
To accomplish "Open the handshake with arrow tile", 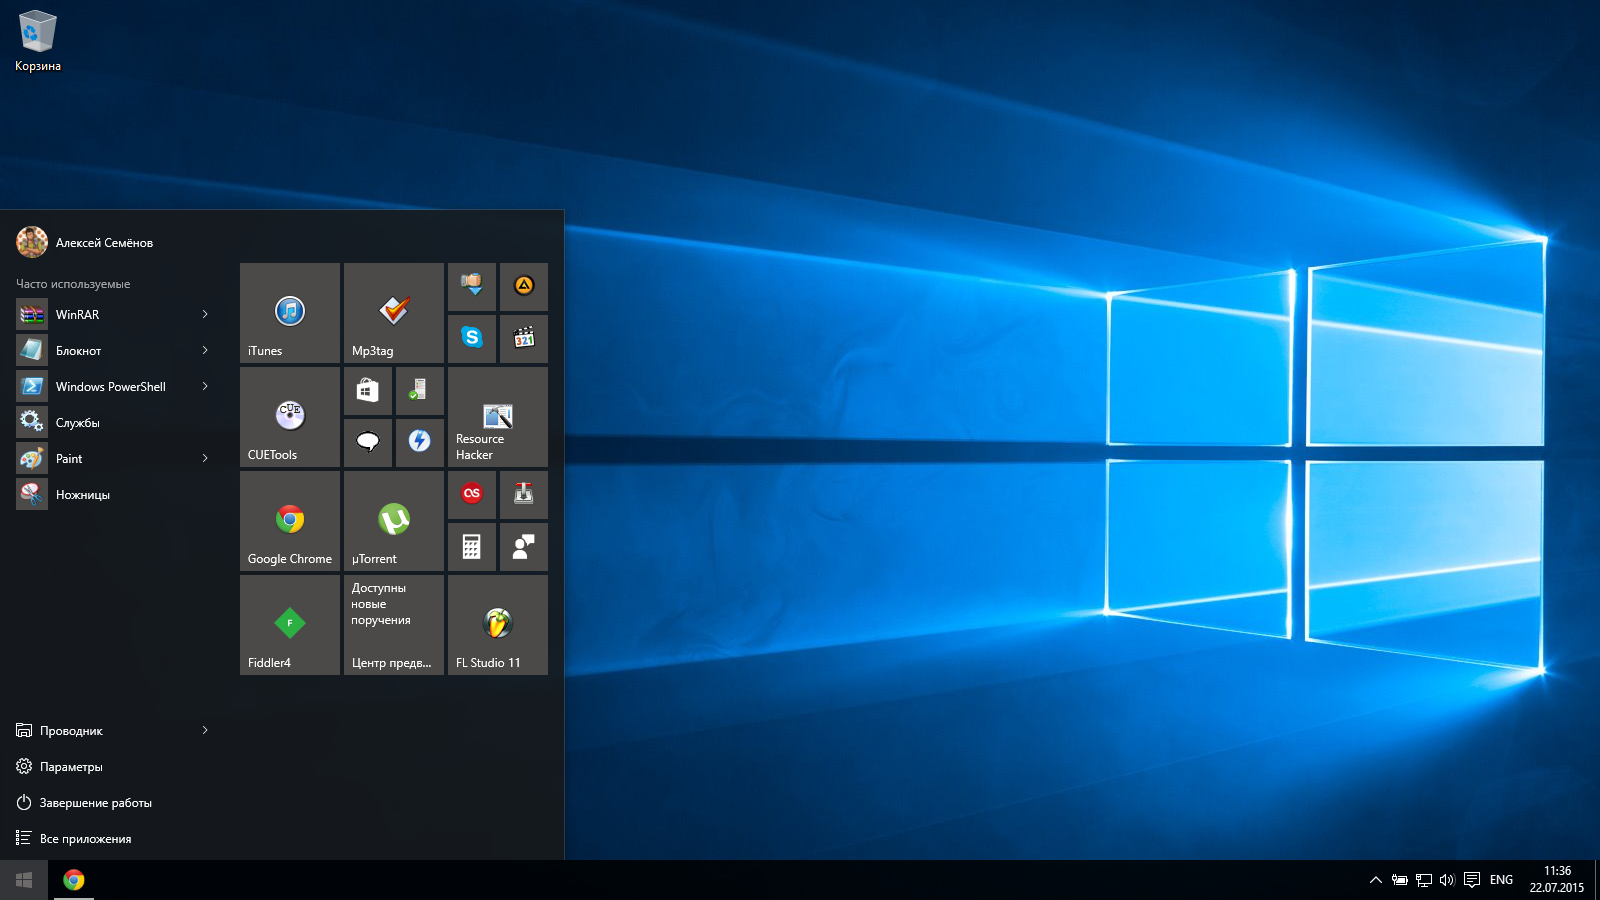I will 472,287.
